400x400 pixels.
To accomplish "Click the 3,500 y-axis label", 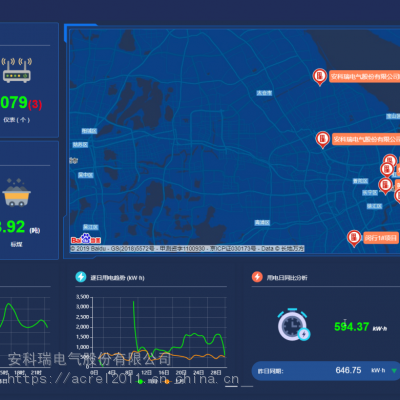I will click(82, 297).
